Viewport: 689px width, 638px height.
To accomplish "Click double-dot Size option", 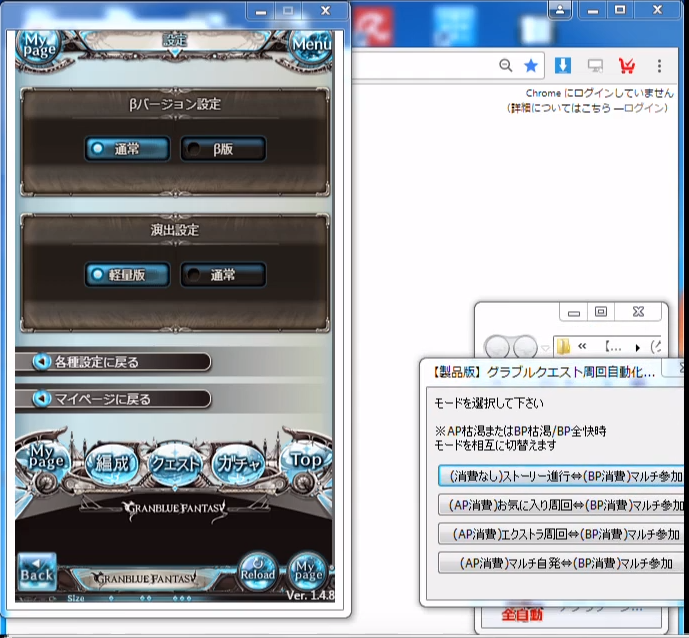I will click(x=145, y=598).
